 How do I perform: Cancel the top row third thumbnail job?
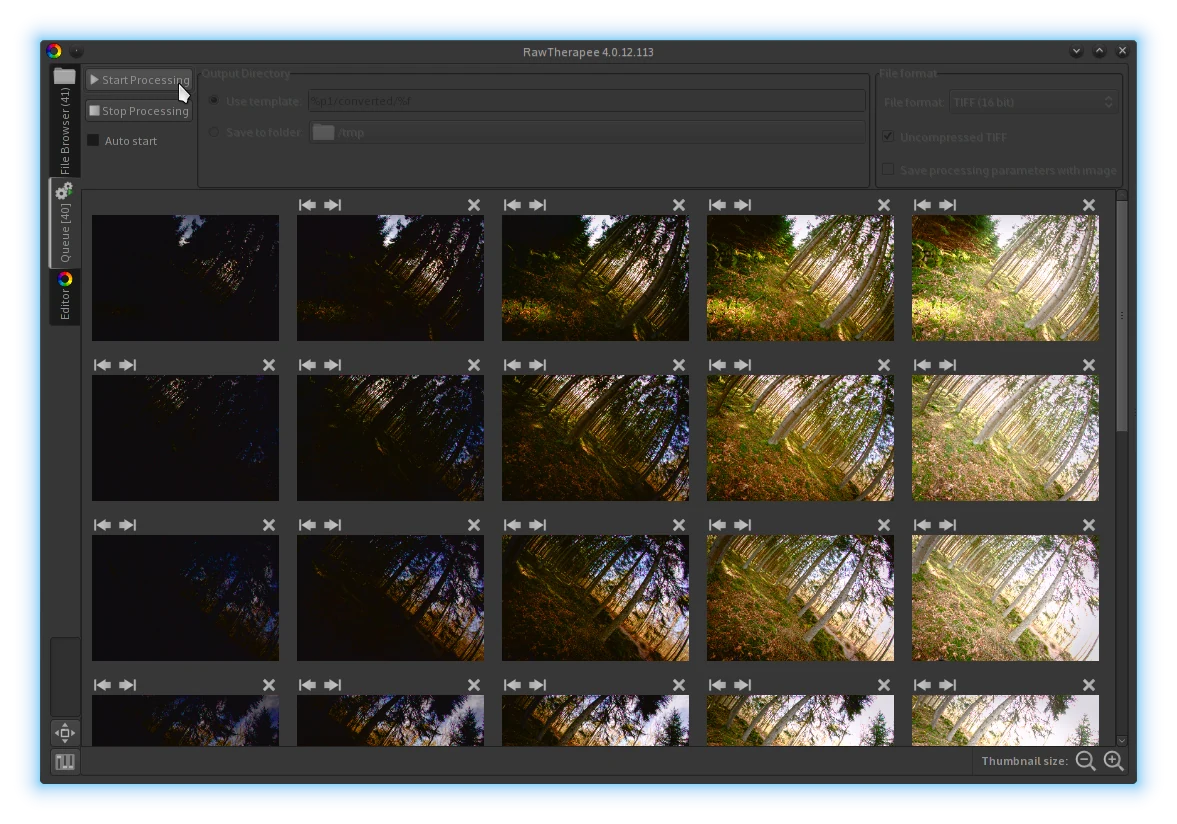pos(679,205)
